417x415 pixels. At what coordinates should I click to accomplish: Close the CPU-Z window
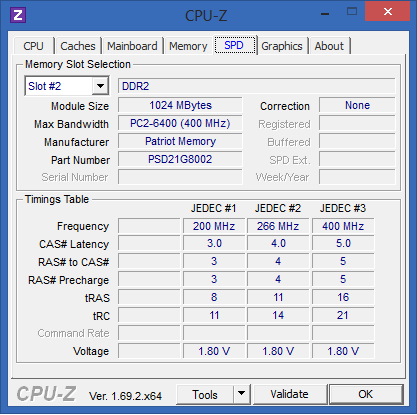point(388,12)
